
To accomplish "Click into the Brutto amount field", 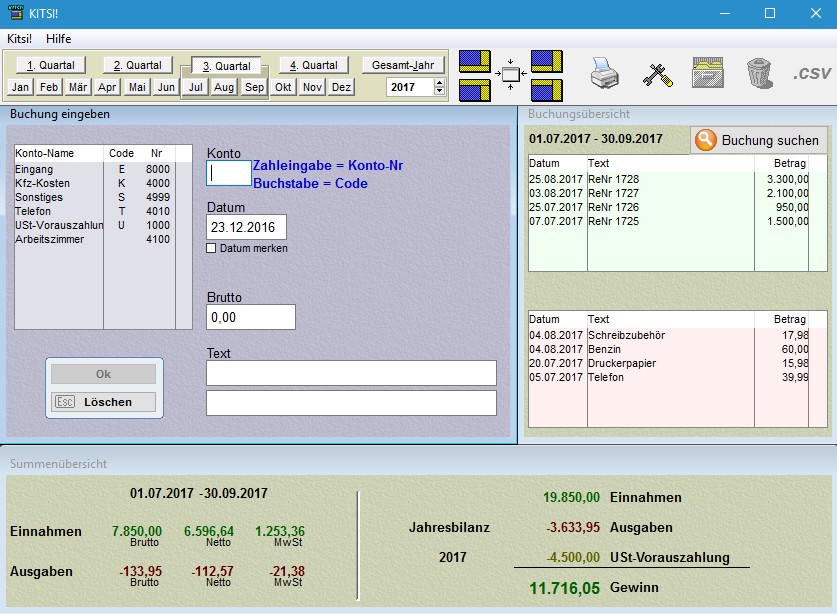I will (250, 317).
